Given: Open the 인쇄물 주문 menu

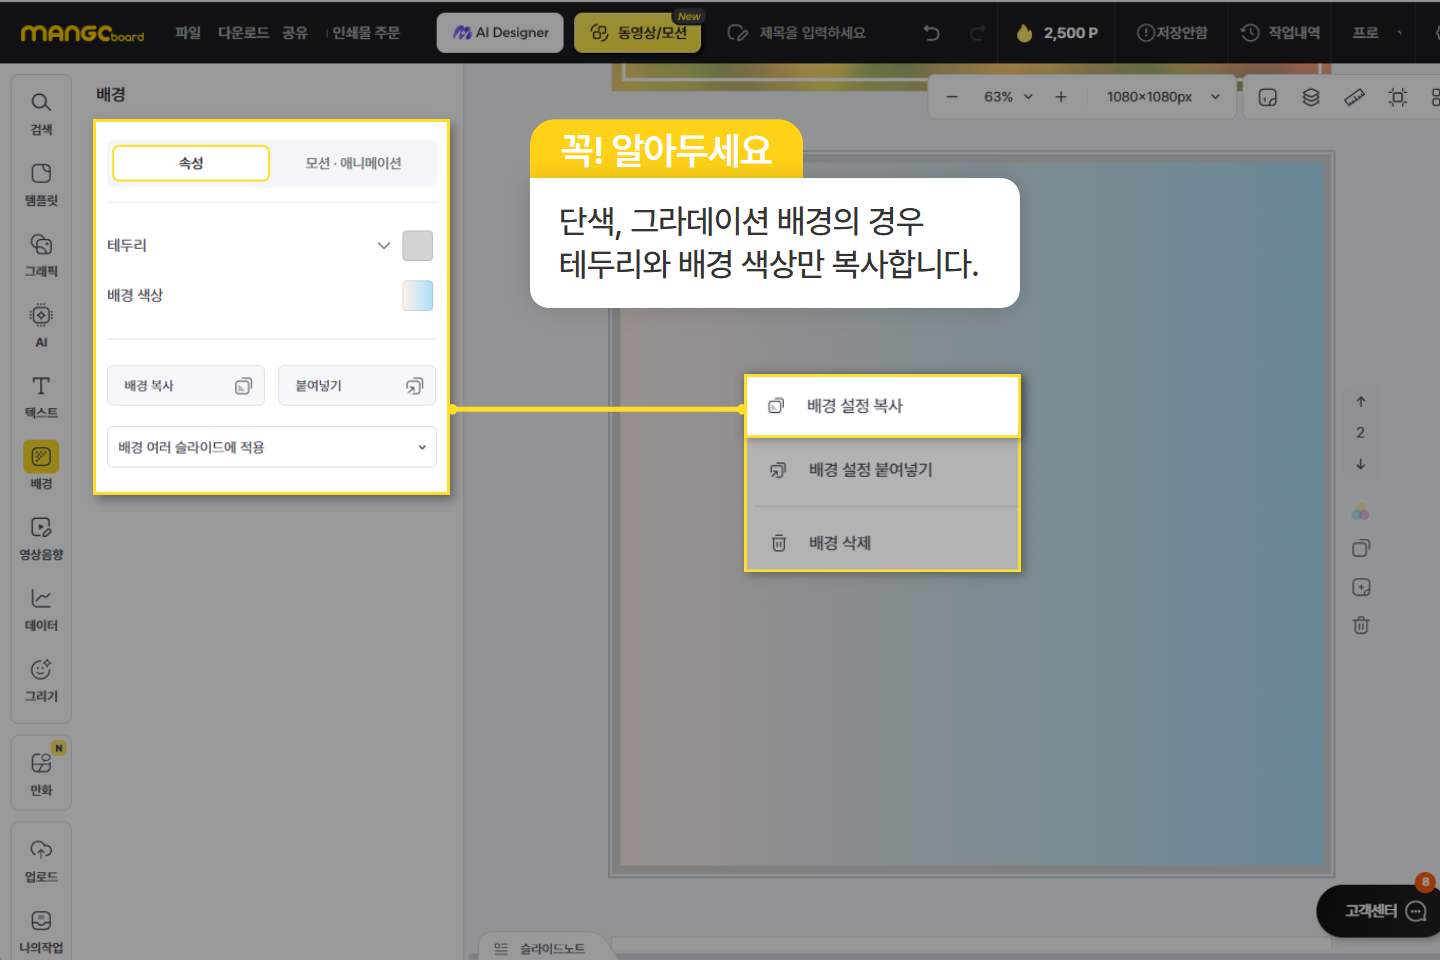Looking at the screenshot, I should 366,33.
